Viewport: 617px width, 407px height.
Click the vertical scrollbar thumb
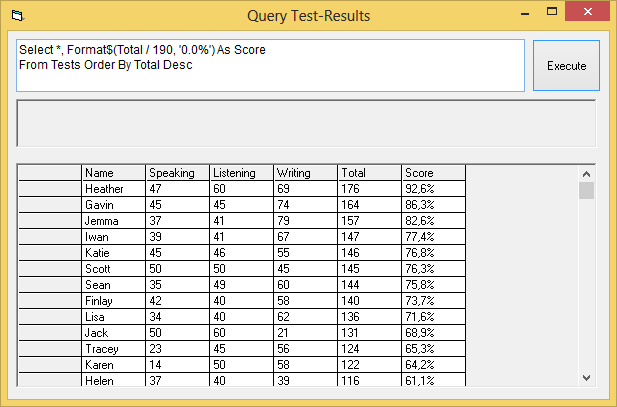coord(586,190)
